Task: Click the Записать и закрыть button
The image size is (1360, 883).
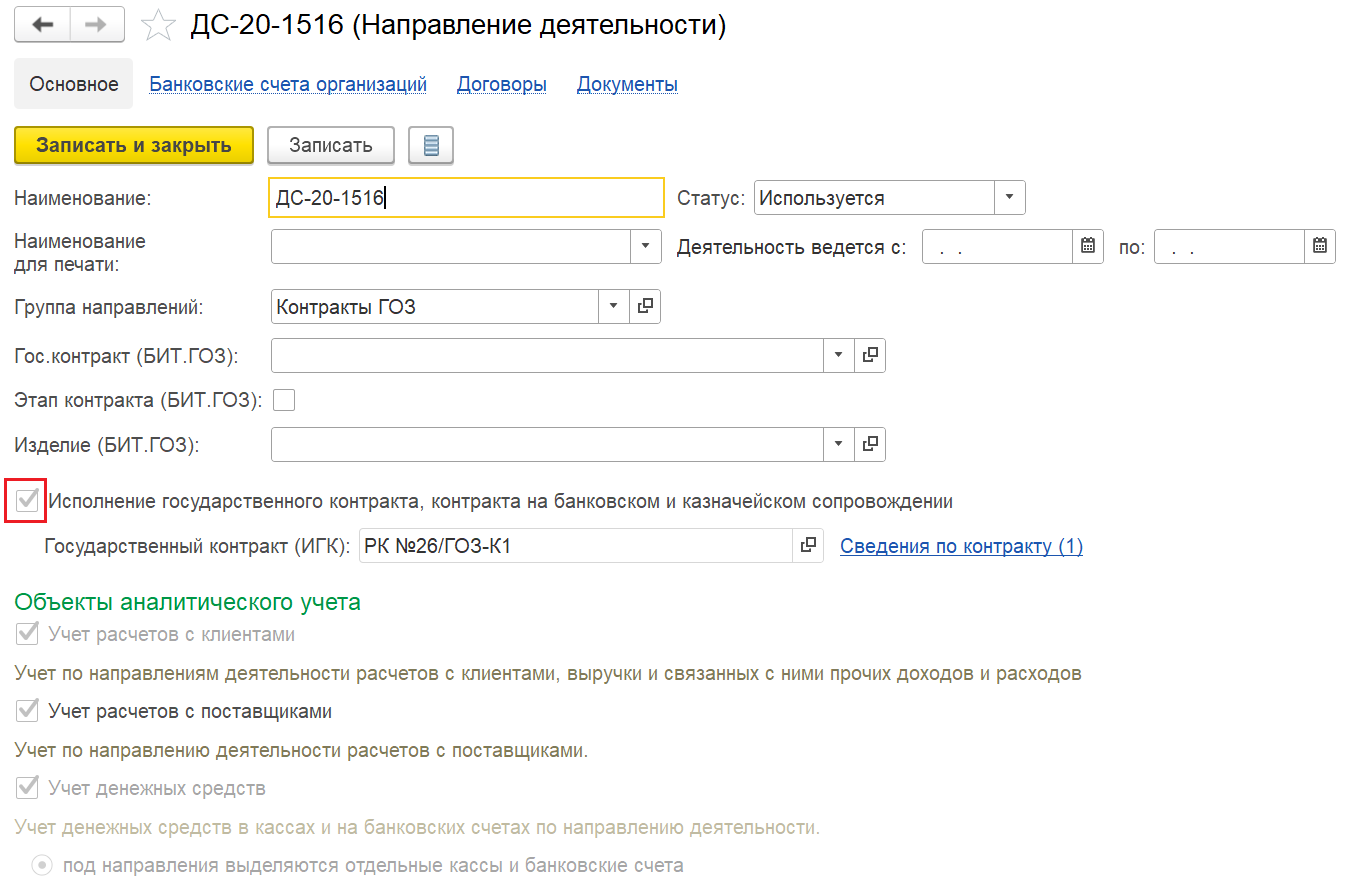Action: pyautogui.click(x=134, y=145)
